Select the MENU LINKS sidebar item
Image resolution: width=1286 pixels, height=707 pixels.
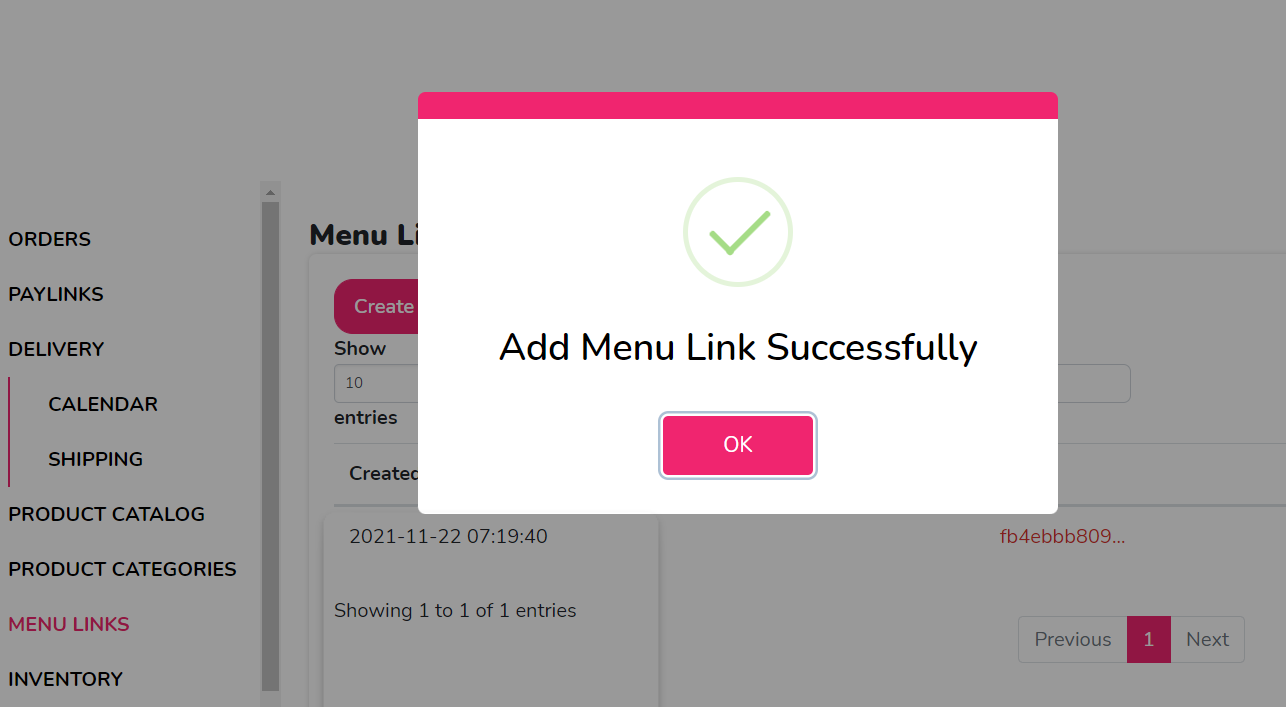(x=69, y=624)
